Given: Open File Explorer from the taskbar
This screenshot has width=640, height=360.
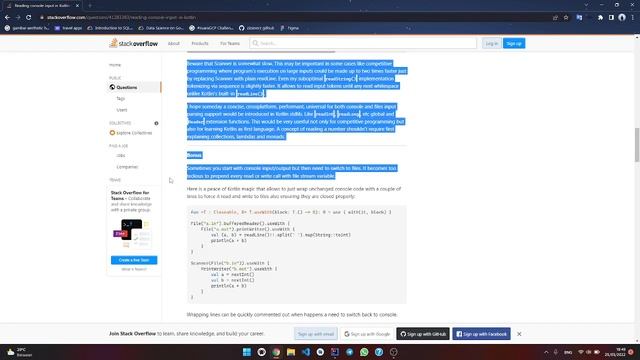Looking at the screenshot, I should pyautogui.click(x=291, y=352).
